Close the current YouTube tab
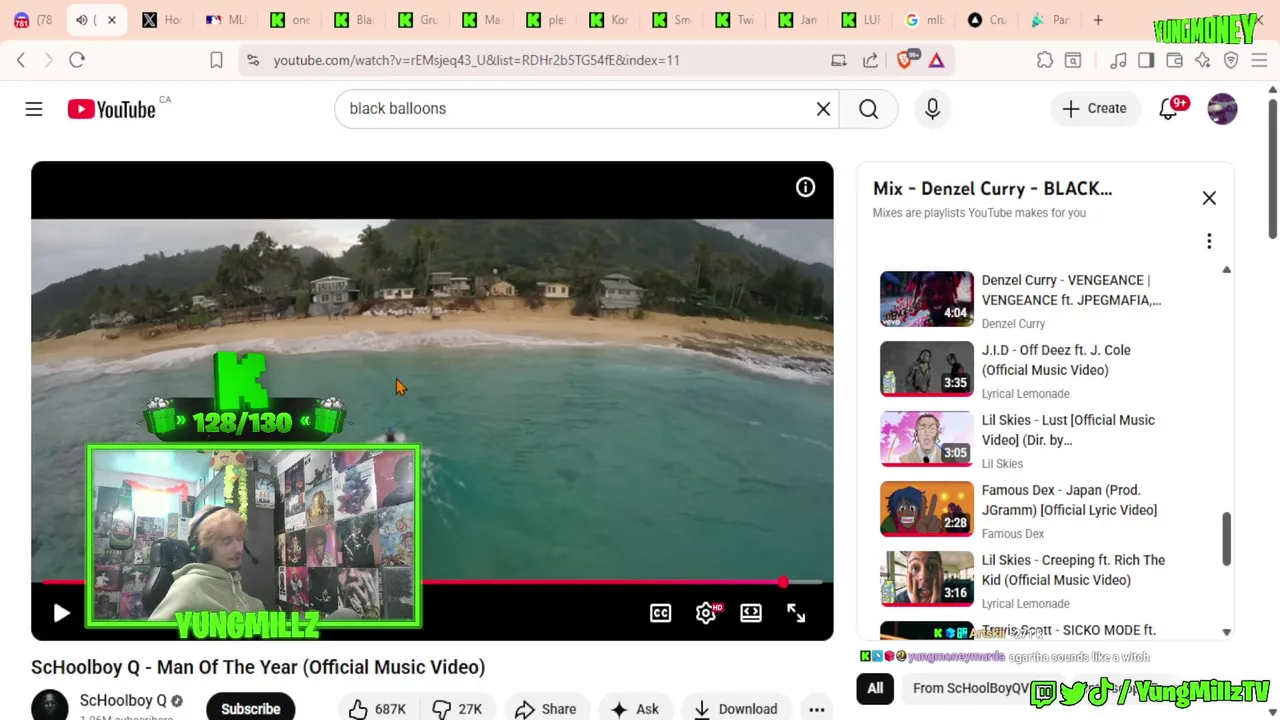The width and height of the screenshot is (1280, 720). [112, 20]
